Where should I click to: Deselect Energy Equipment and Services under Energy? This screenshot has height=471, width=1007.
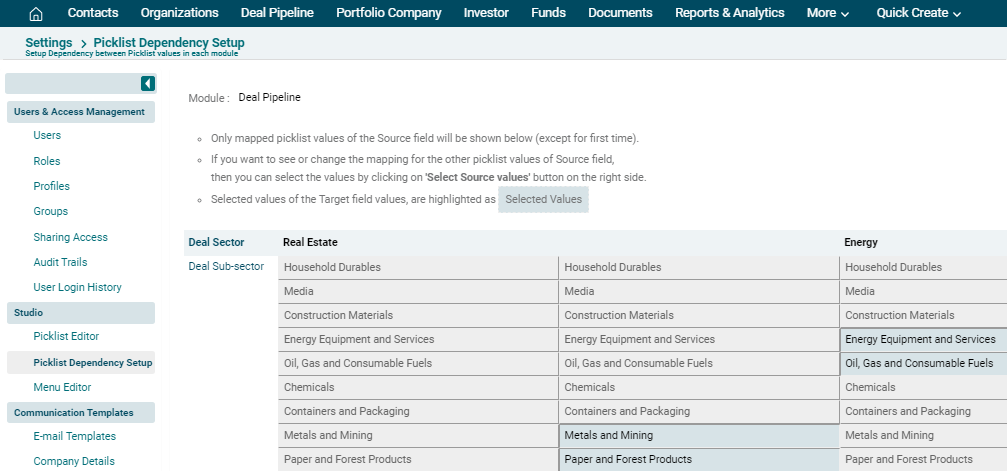point(922,340)
